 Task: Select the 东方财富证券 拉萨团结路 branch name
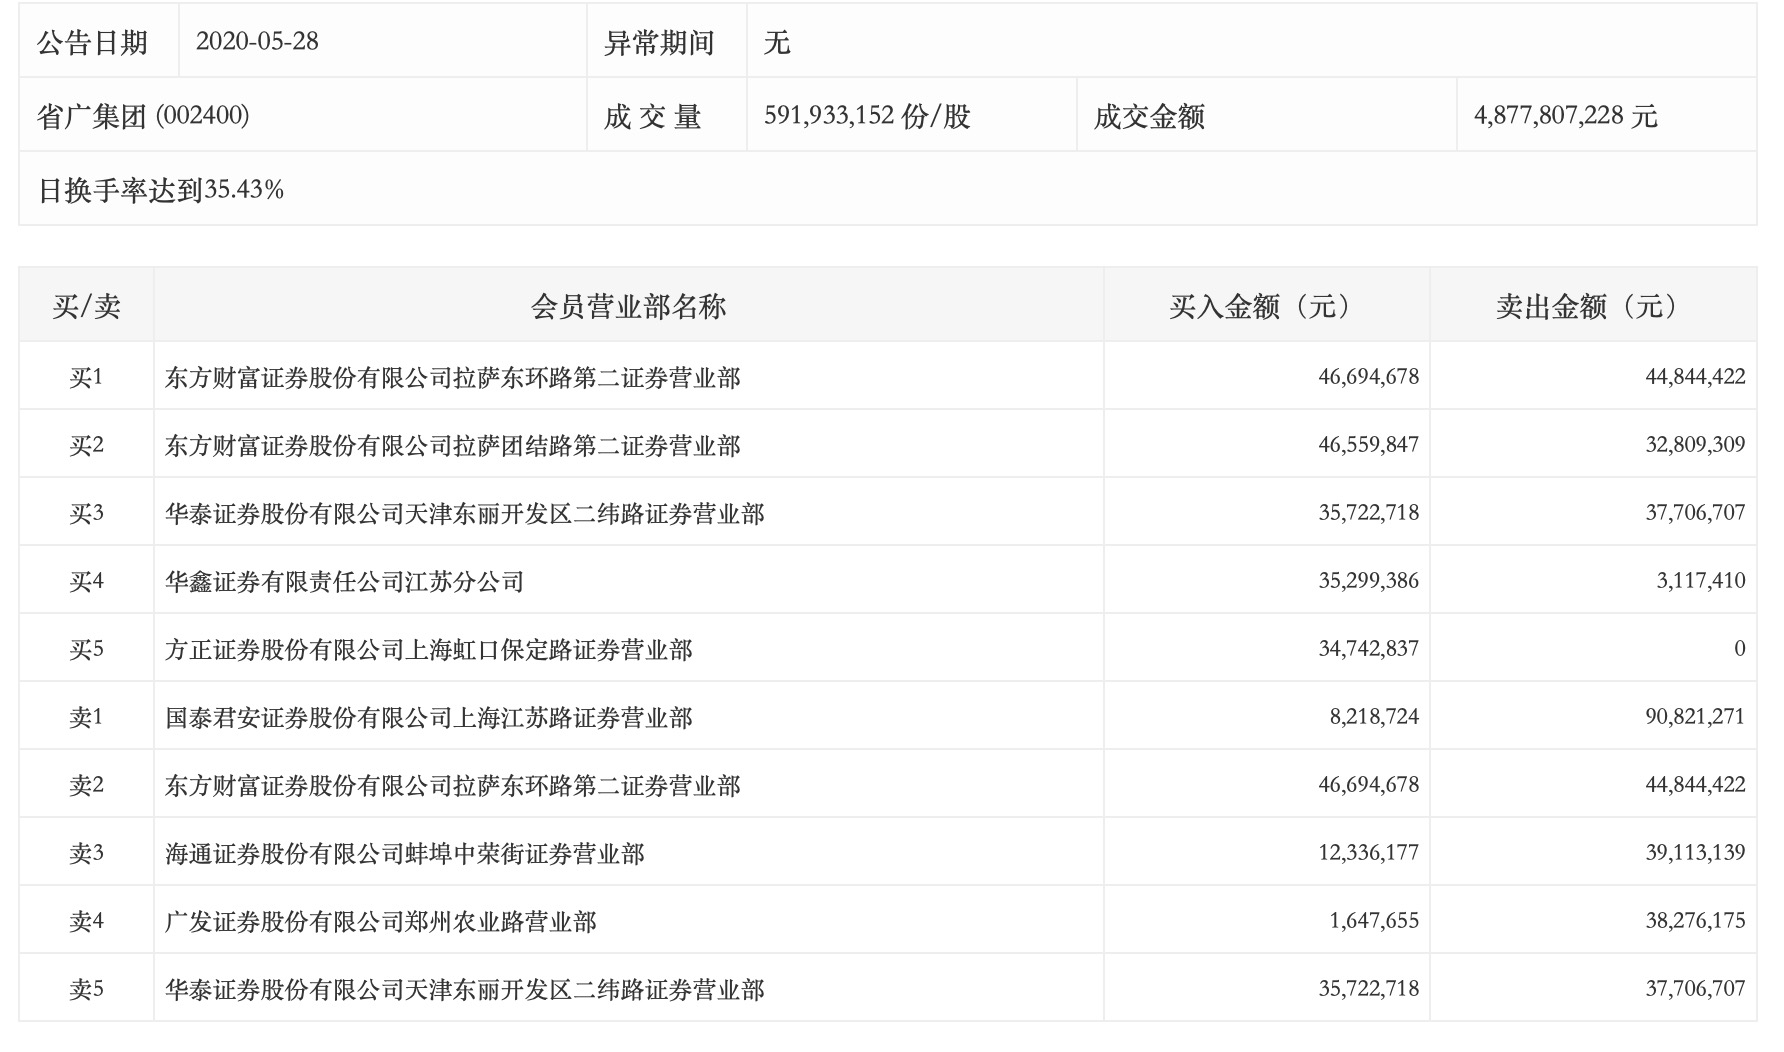coord(452,445)
